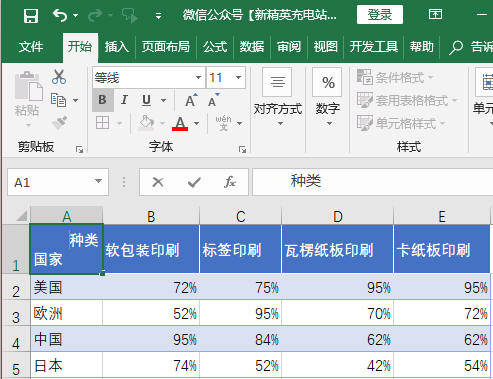Toggle Italic formatting
Screen dimensions: 493x379
pos(124,100)
